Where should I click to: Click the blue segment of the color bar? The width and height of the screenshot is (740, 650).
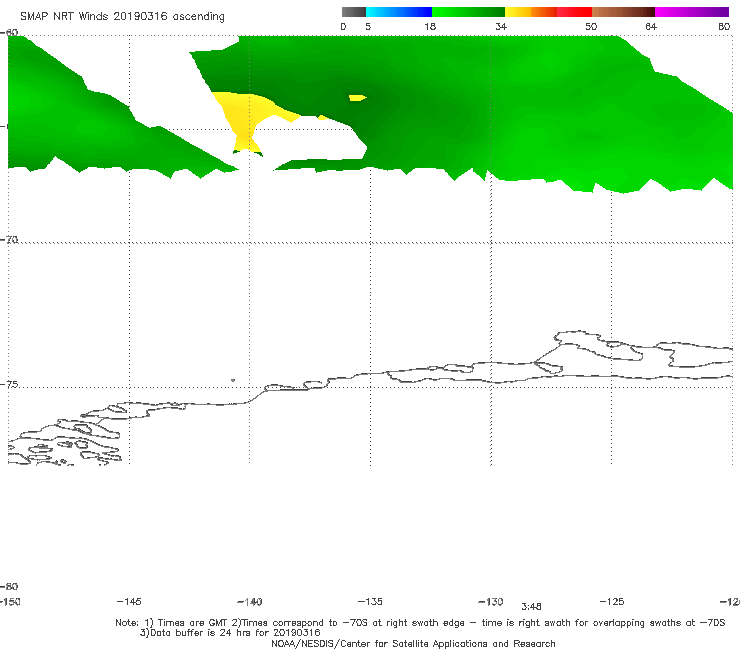(399, 12)
